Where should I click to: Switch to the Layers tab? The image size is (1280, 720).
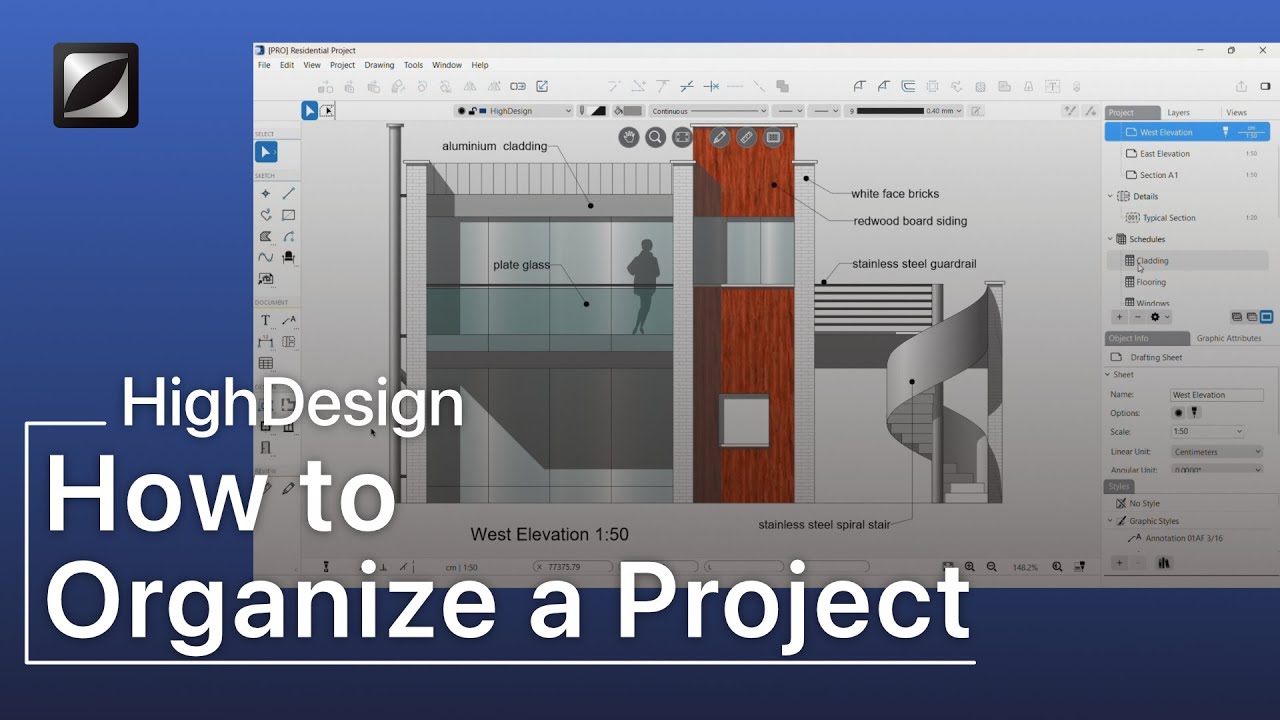click(x=1178, y=113)
